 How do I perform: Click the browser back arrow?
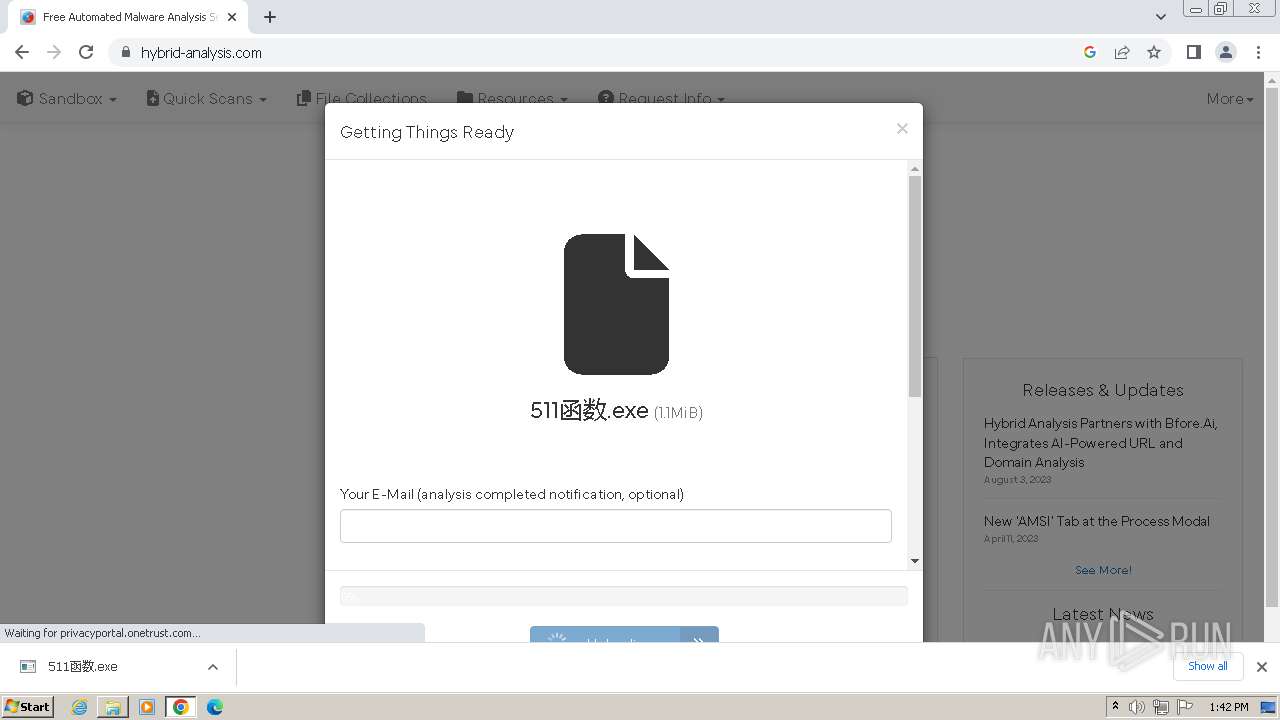tap(22, 52)
